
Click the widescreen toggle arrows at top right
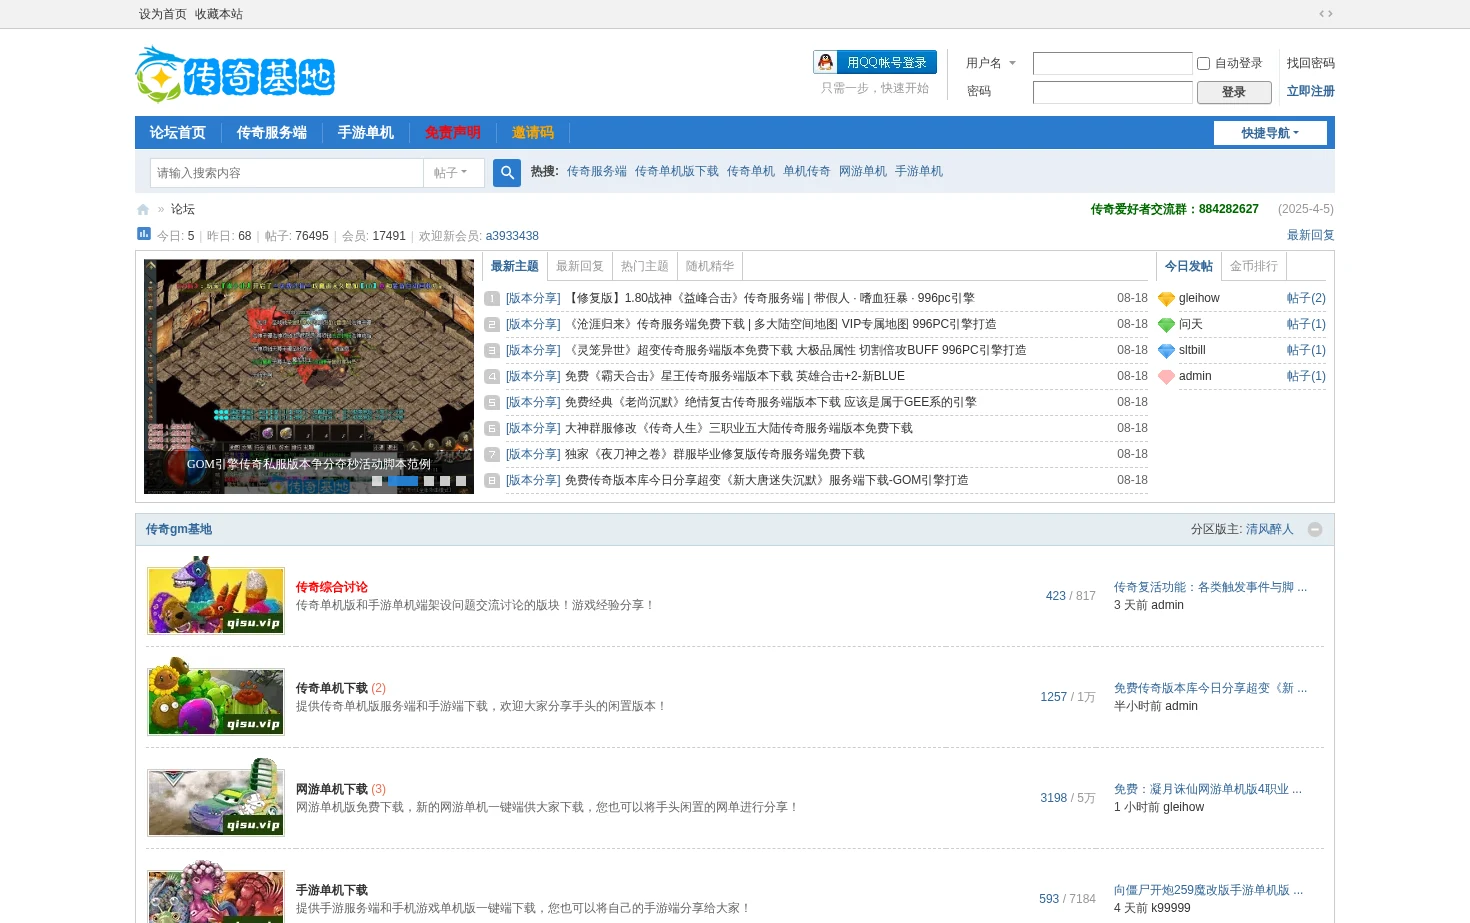point(1326,14)
